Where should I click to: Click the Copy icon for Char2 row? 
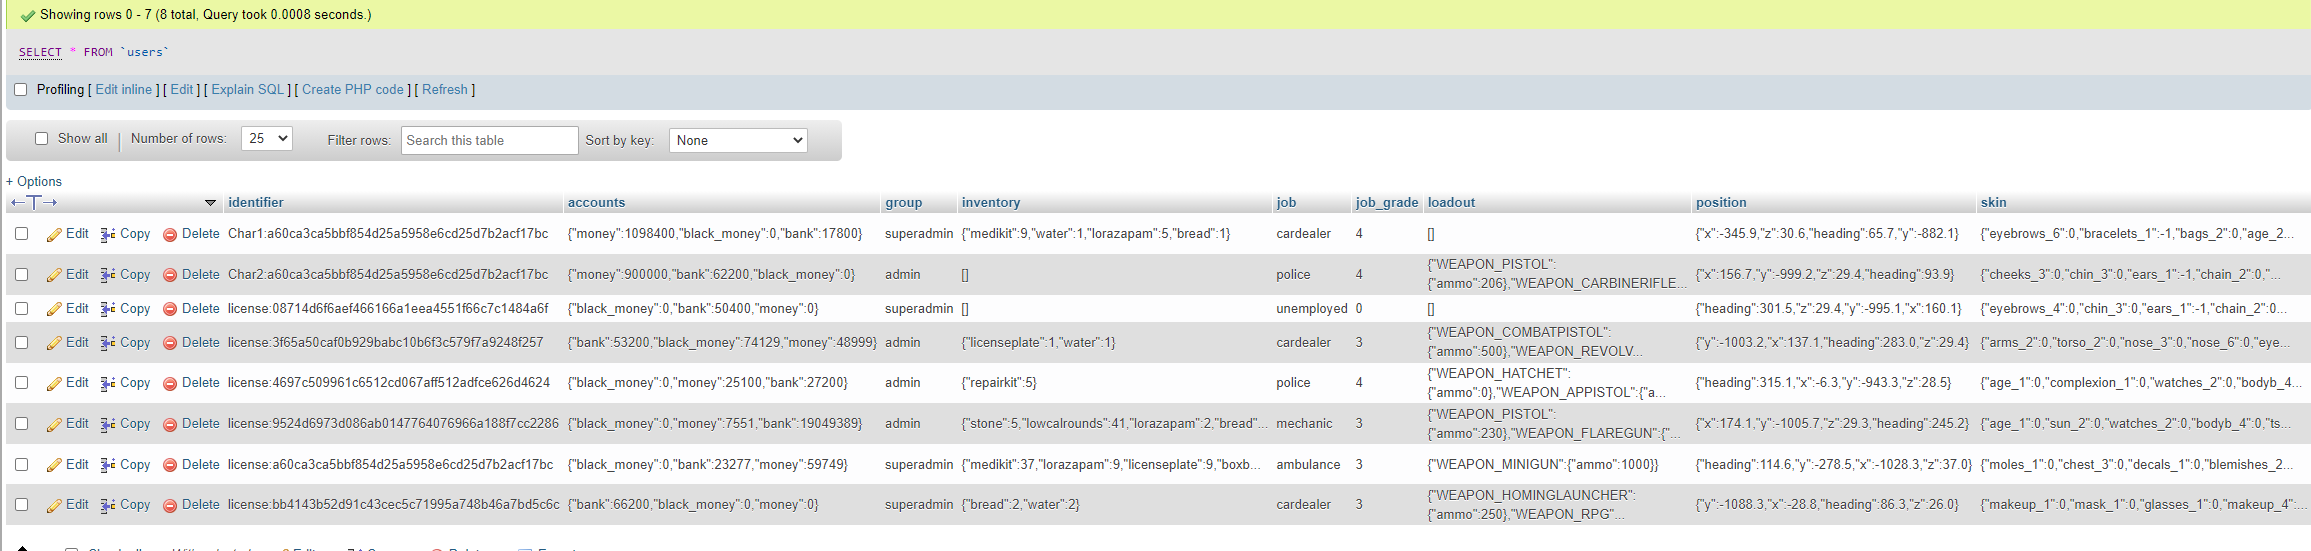(x=108, y=275)
